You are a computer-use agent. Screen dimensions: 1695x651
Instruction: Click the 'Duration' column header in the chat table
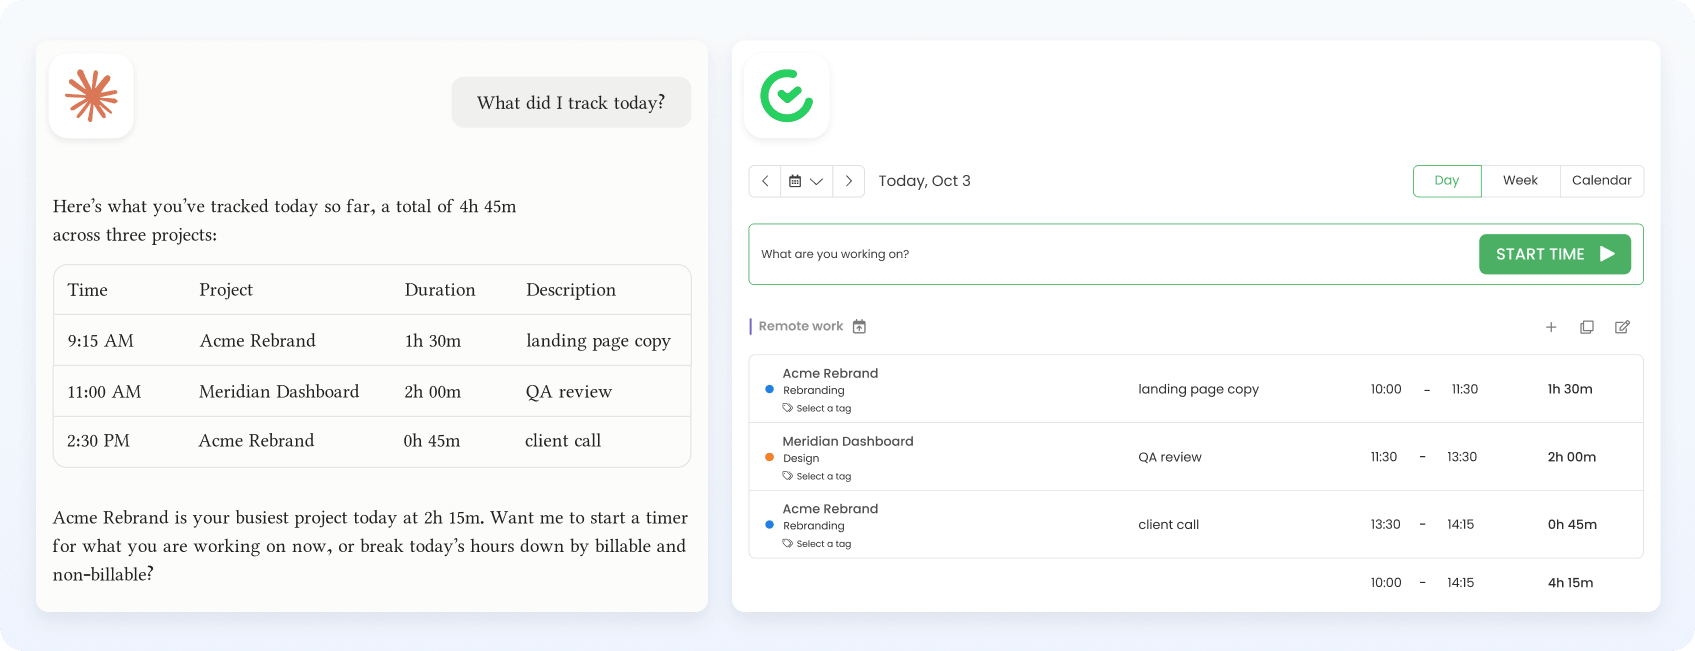click(x=440, y=290)
